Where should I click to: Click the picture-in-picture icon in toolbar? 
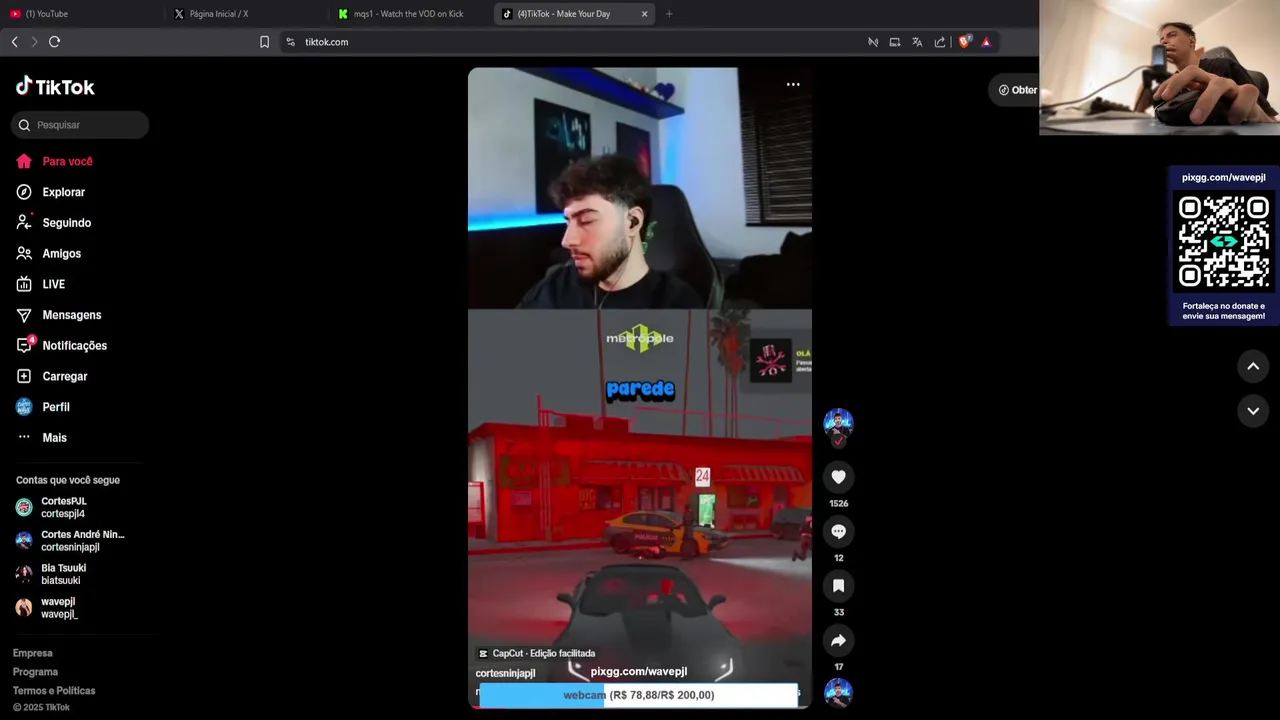click(x=895, y=42)
